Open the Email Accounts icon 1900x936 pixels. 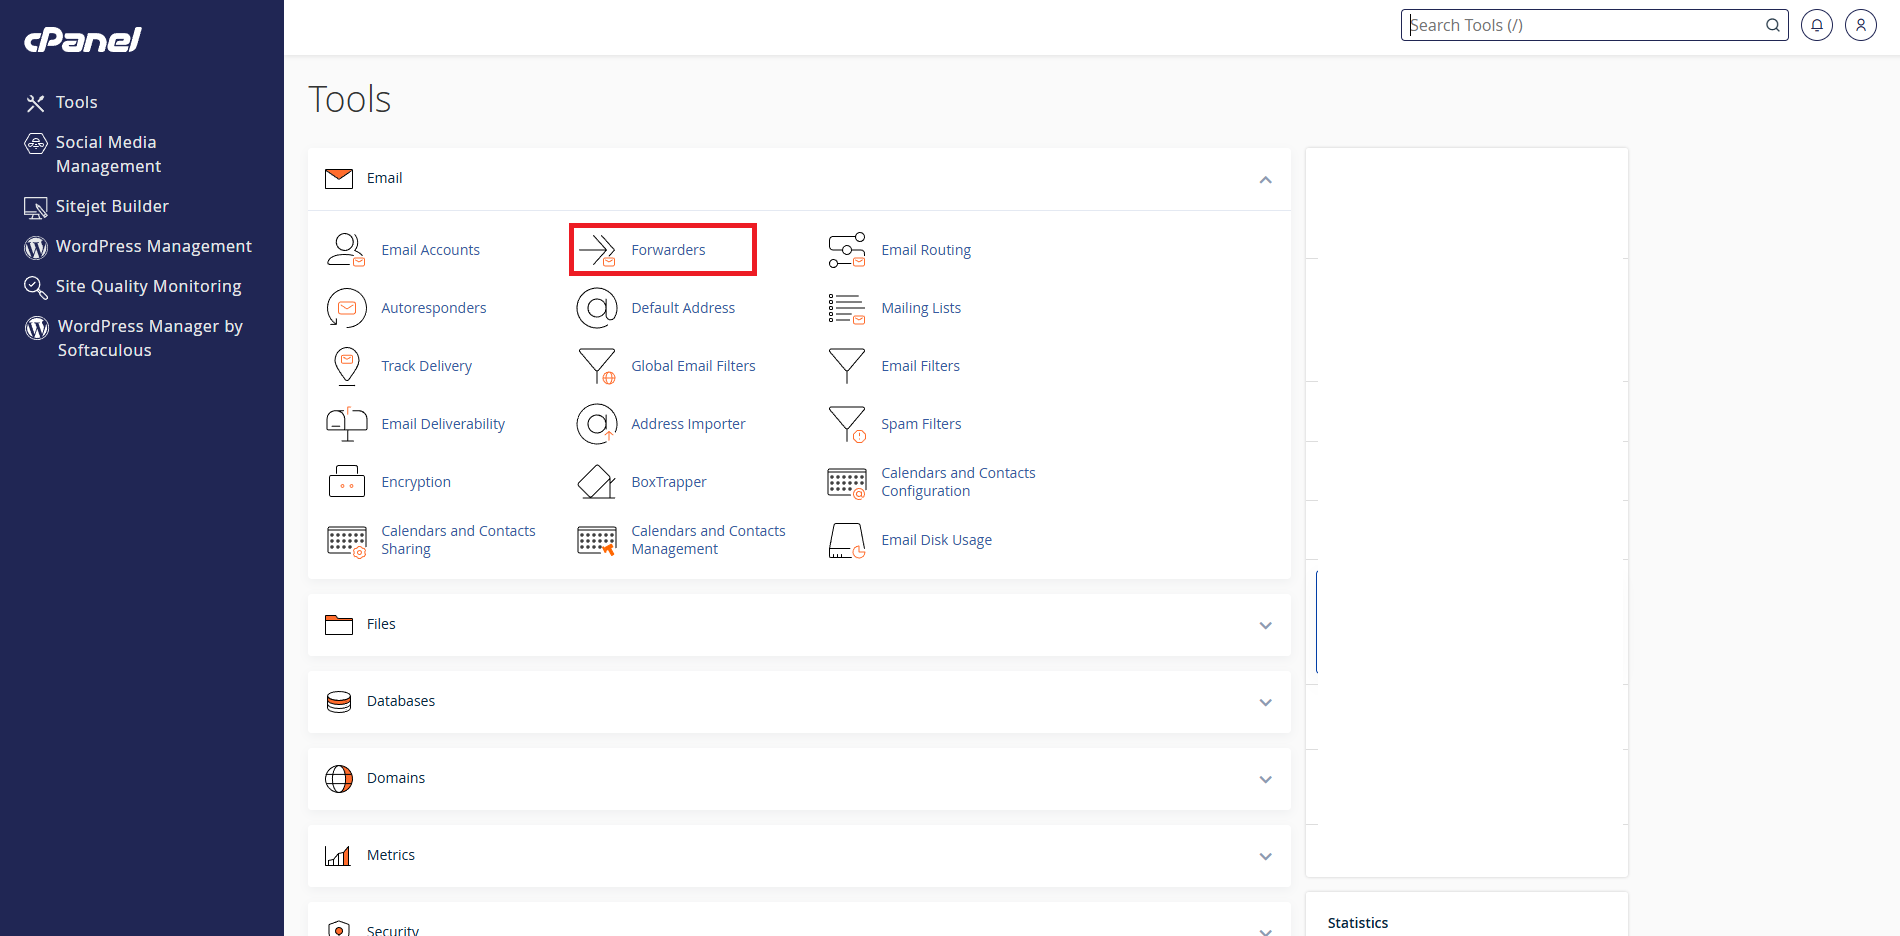coord(346,250)
